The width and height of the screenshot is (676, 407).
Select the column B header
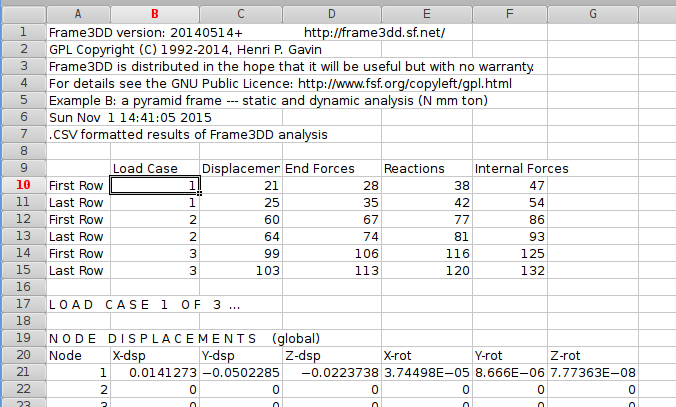click(x=155, y=13)
